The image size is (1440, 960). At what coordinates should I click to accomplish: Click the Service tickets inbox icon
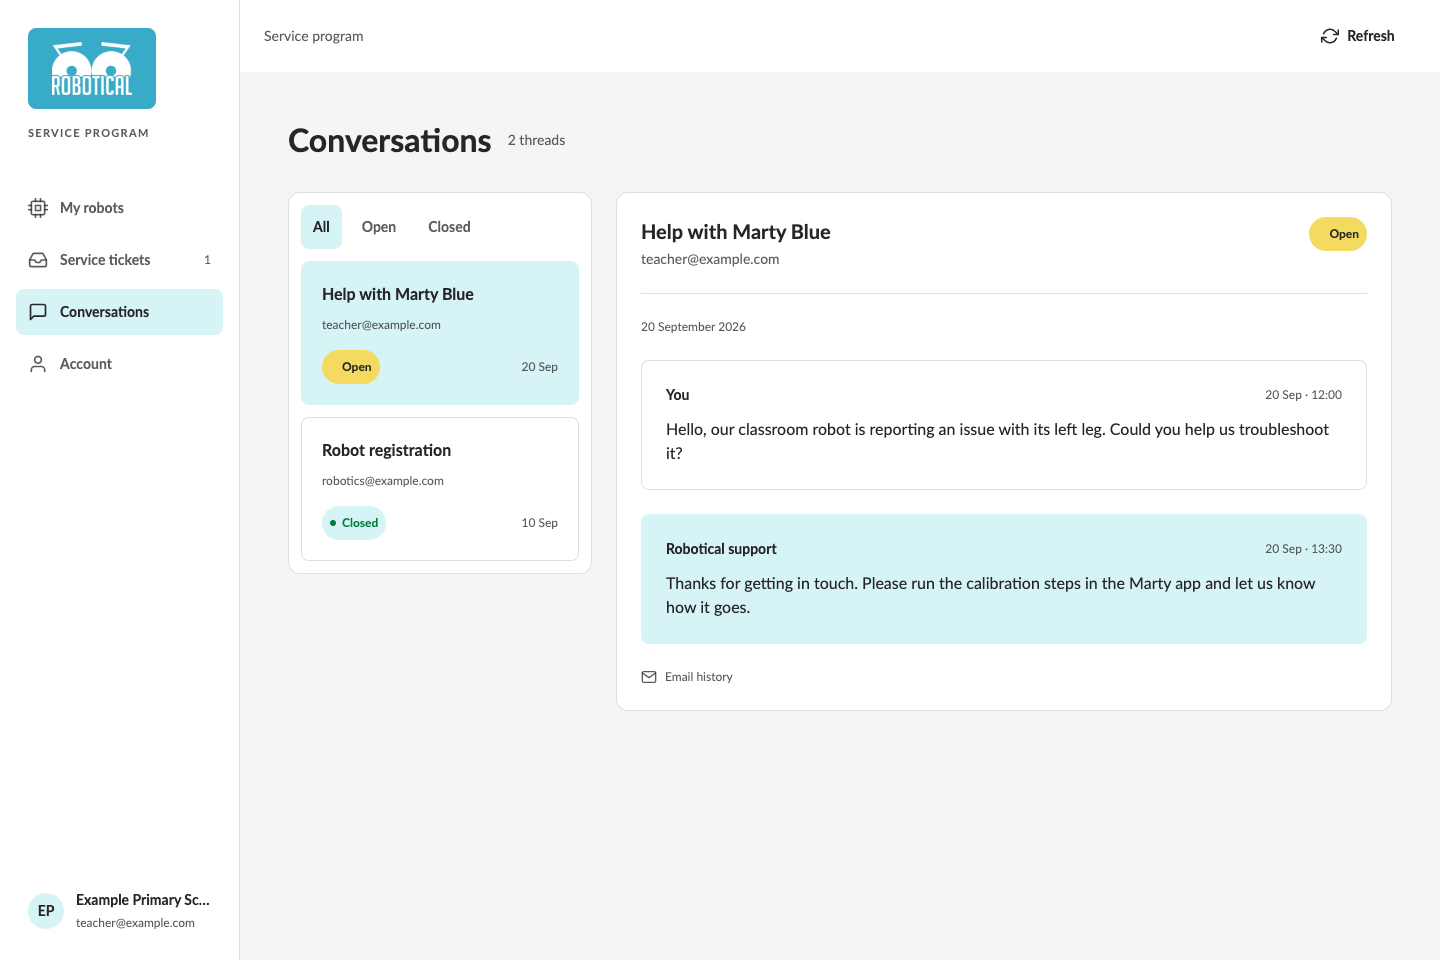coord(38,260)
